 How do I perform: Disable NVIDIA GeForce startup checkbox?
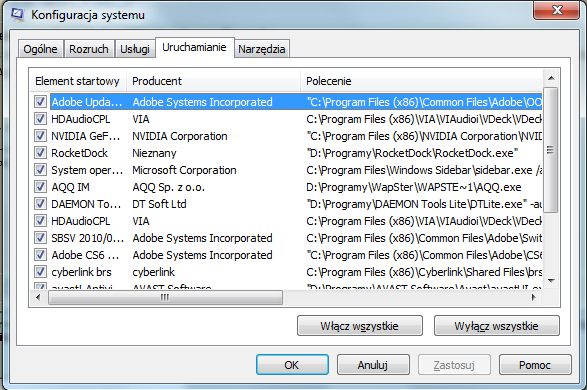point(40,135)
